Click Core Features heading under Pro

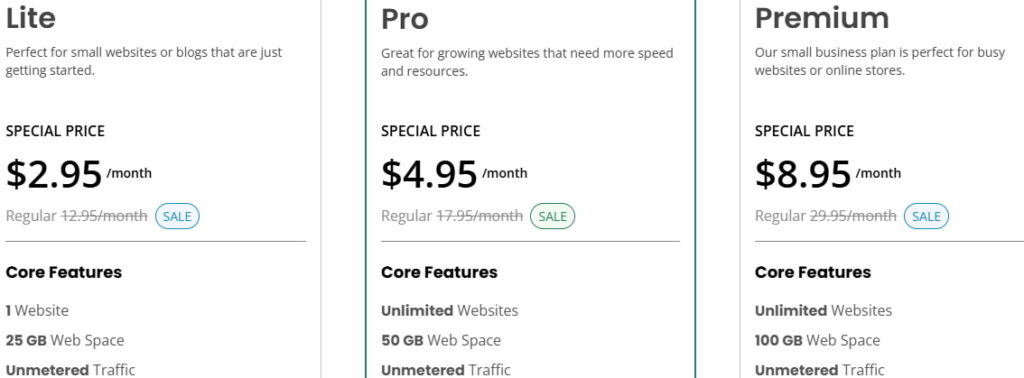(440, 272)
